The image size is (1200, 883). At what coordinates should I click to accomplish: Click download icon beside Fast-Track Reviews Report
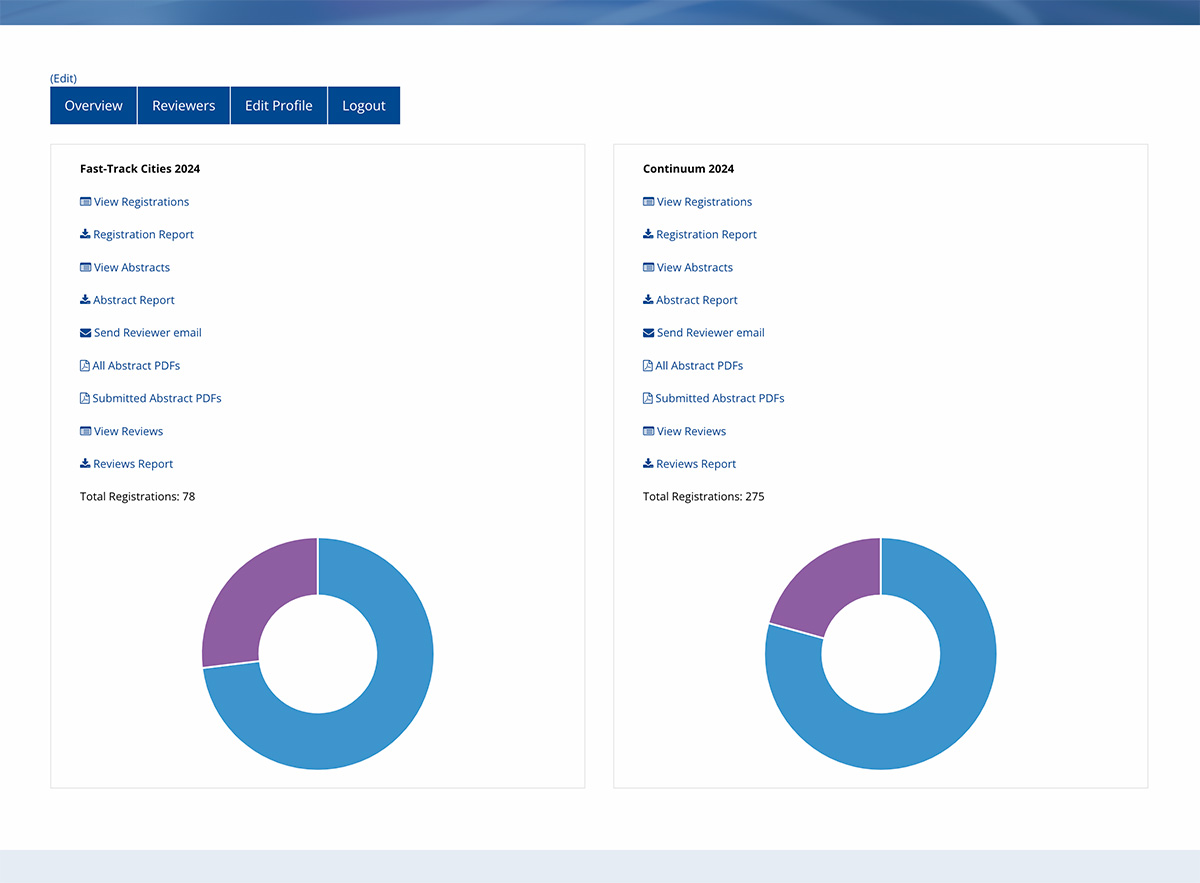[85, 464]
